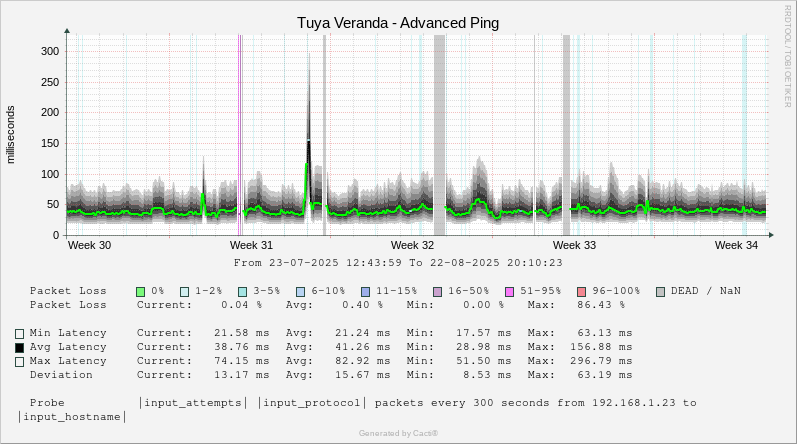
Task: Click the |input_hostname| placeholder text
Action: (72, 417)
